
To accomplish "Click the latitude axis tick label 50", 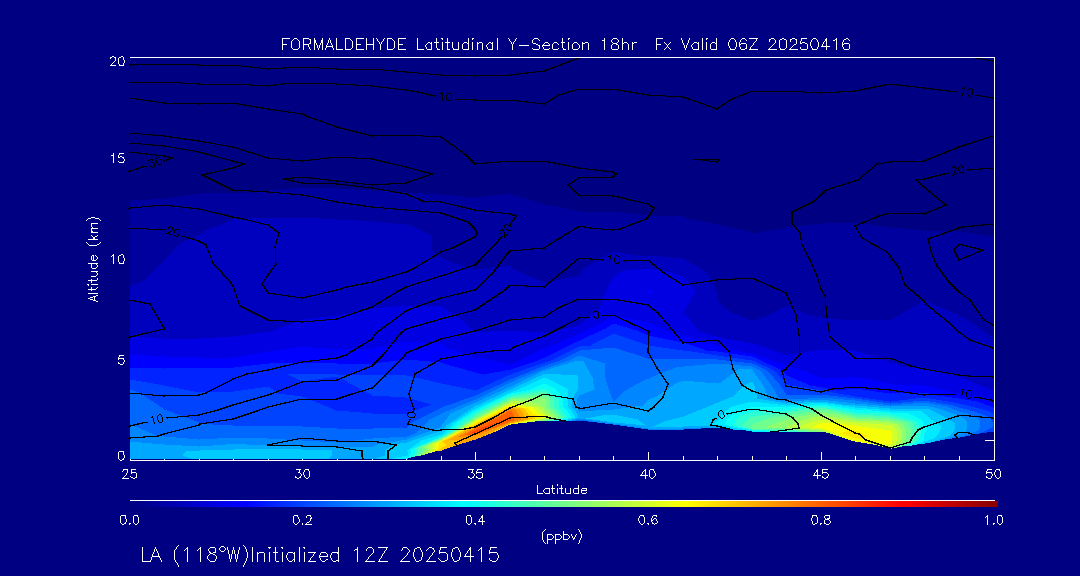I will (x=994, y=474).
